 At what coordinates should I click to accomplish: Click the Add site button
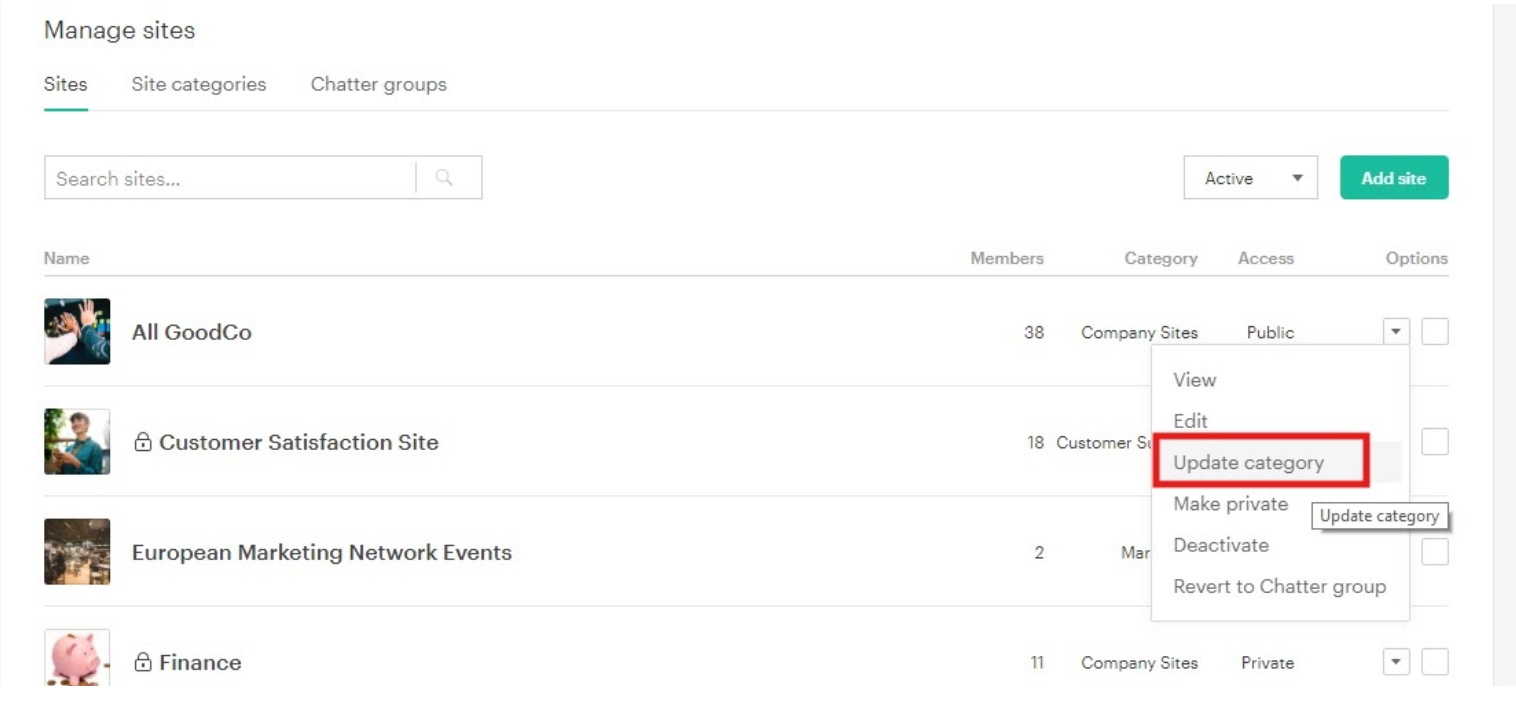click(1394, 178)
